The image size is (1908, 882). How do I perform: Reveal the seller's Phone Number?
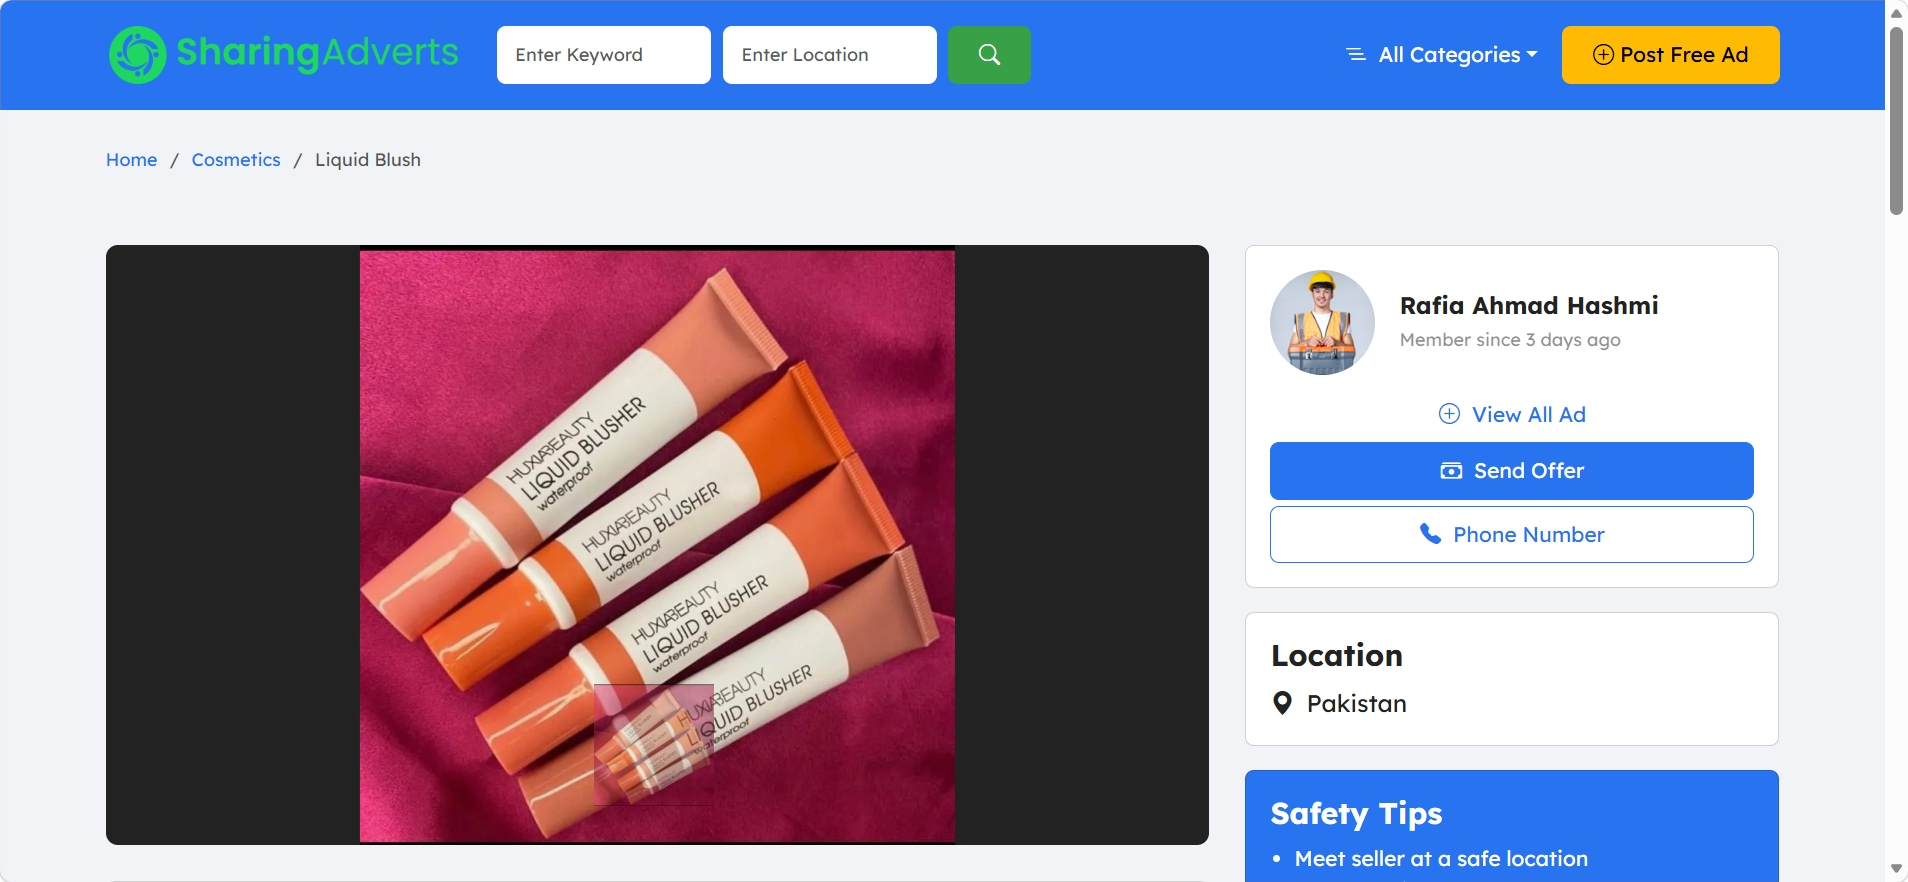pos(1512,534)
